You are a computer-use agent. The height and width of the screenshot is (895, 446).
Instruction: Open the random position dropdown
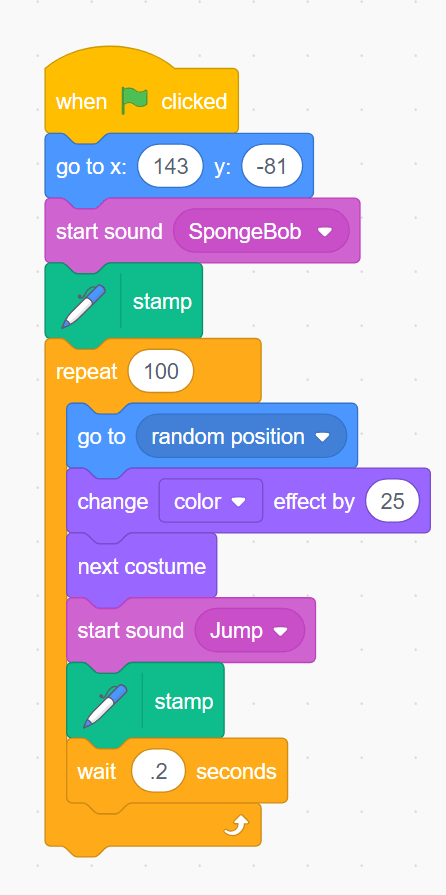coord(241,437)
